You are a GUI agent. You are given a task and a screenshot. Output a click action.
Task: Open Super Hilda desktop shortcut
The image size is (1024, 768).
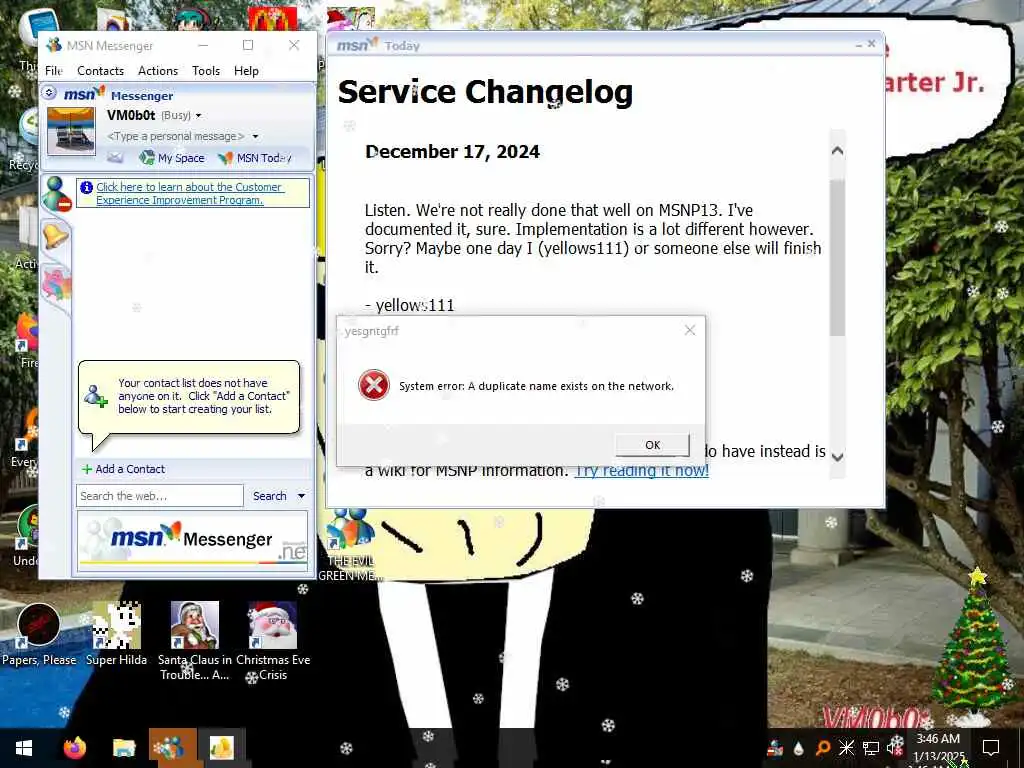(116, 635)
